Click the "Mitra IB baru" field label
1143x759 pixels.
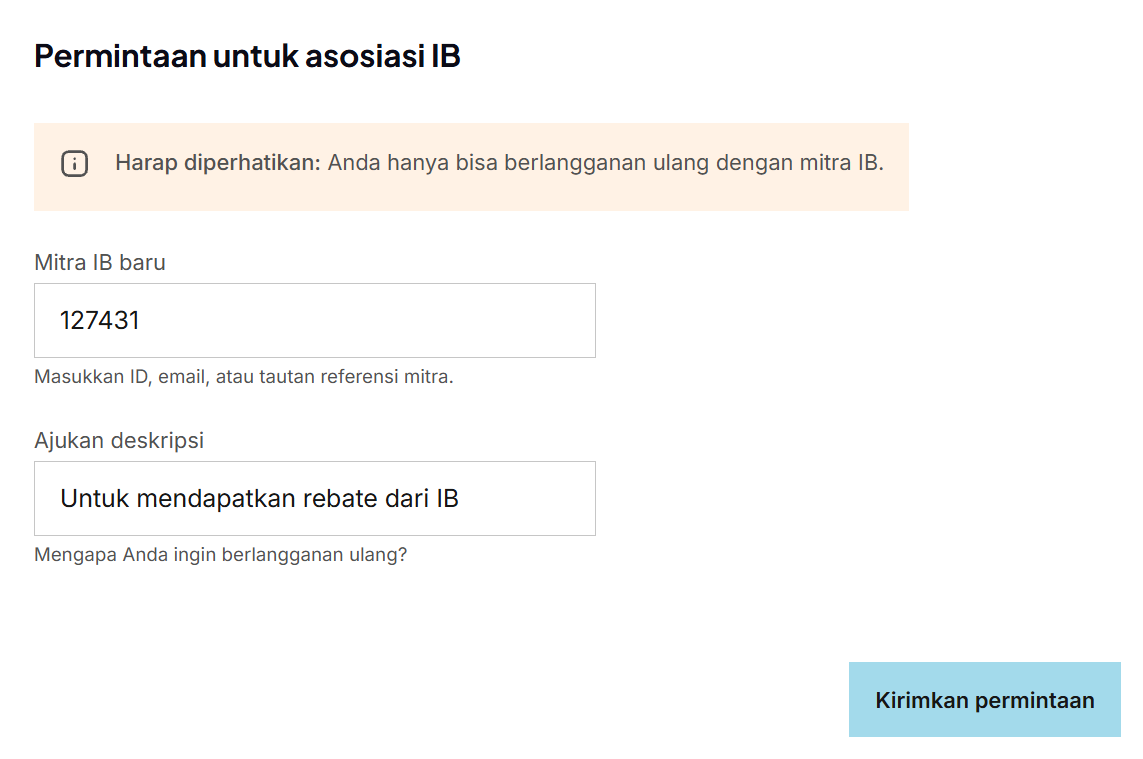[x=100, y=263]
